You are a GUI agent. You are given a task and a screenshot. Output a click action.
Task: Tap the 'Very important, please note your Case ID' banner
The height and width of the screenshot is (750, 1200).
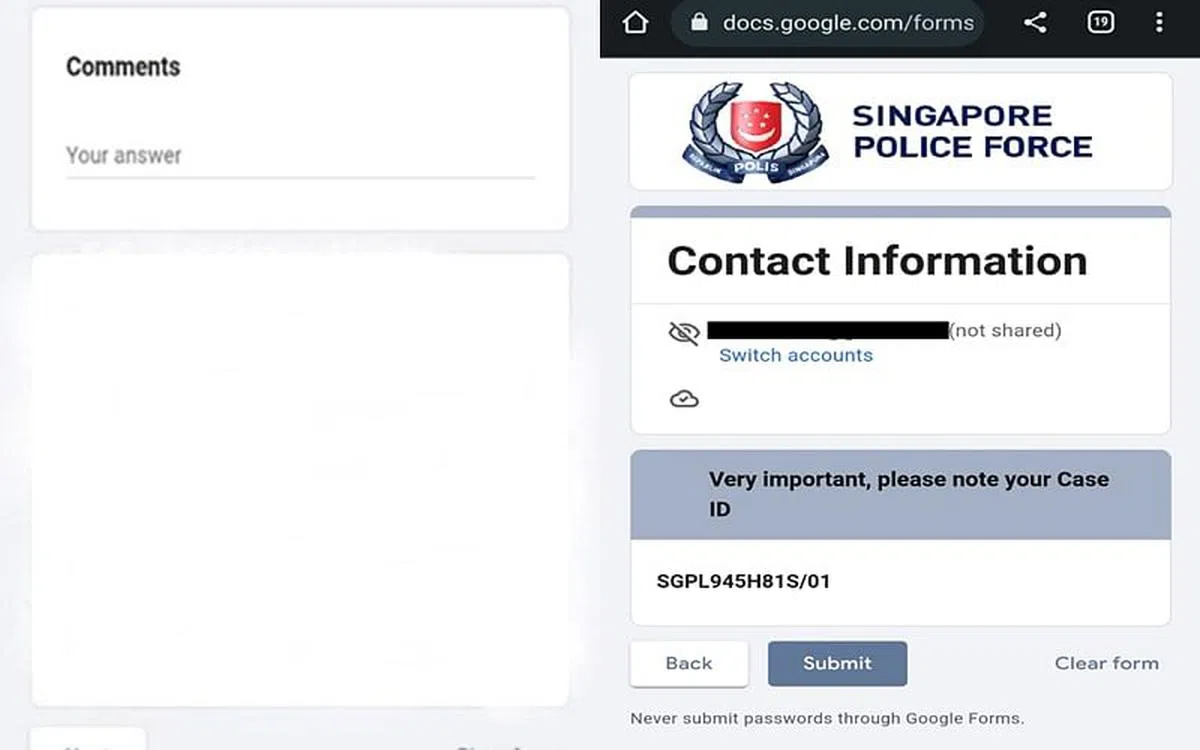coord(900,493)
